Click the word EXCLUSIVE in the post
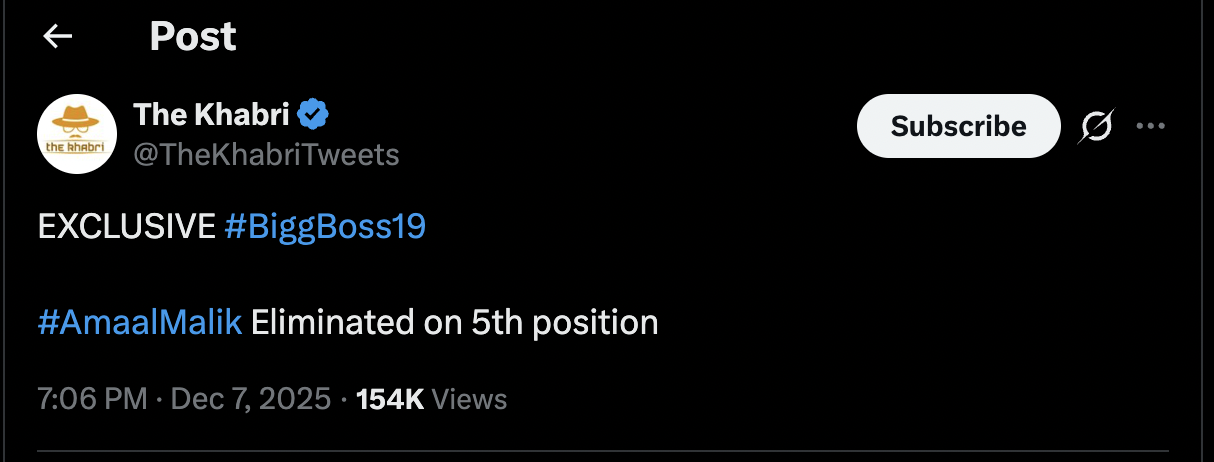 click(126, 227)
